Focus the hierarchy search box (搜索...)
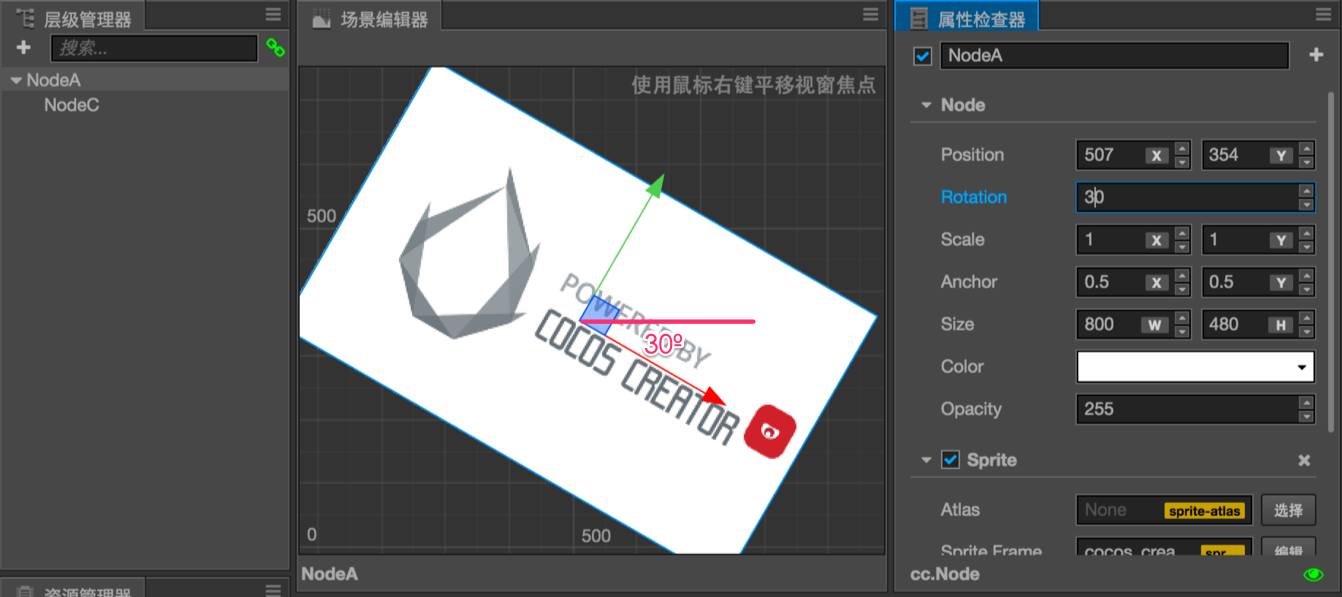This screenshot has height=597, width=1342. click(154, 47)
